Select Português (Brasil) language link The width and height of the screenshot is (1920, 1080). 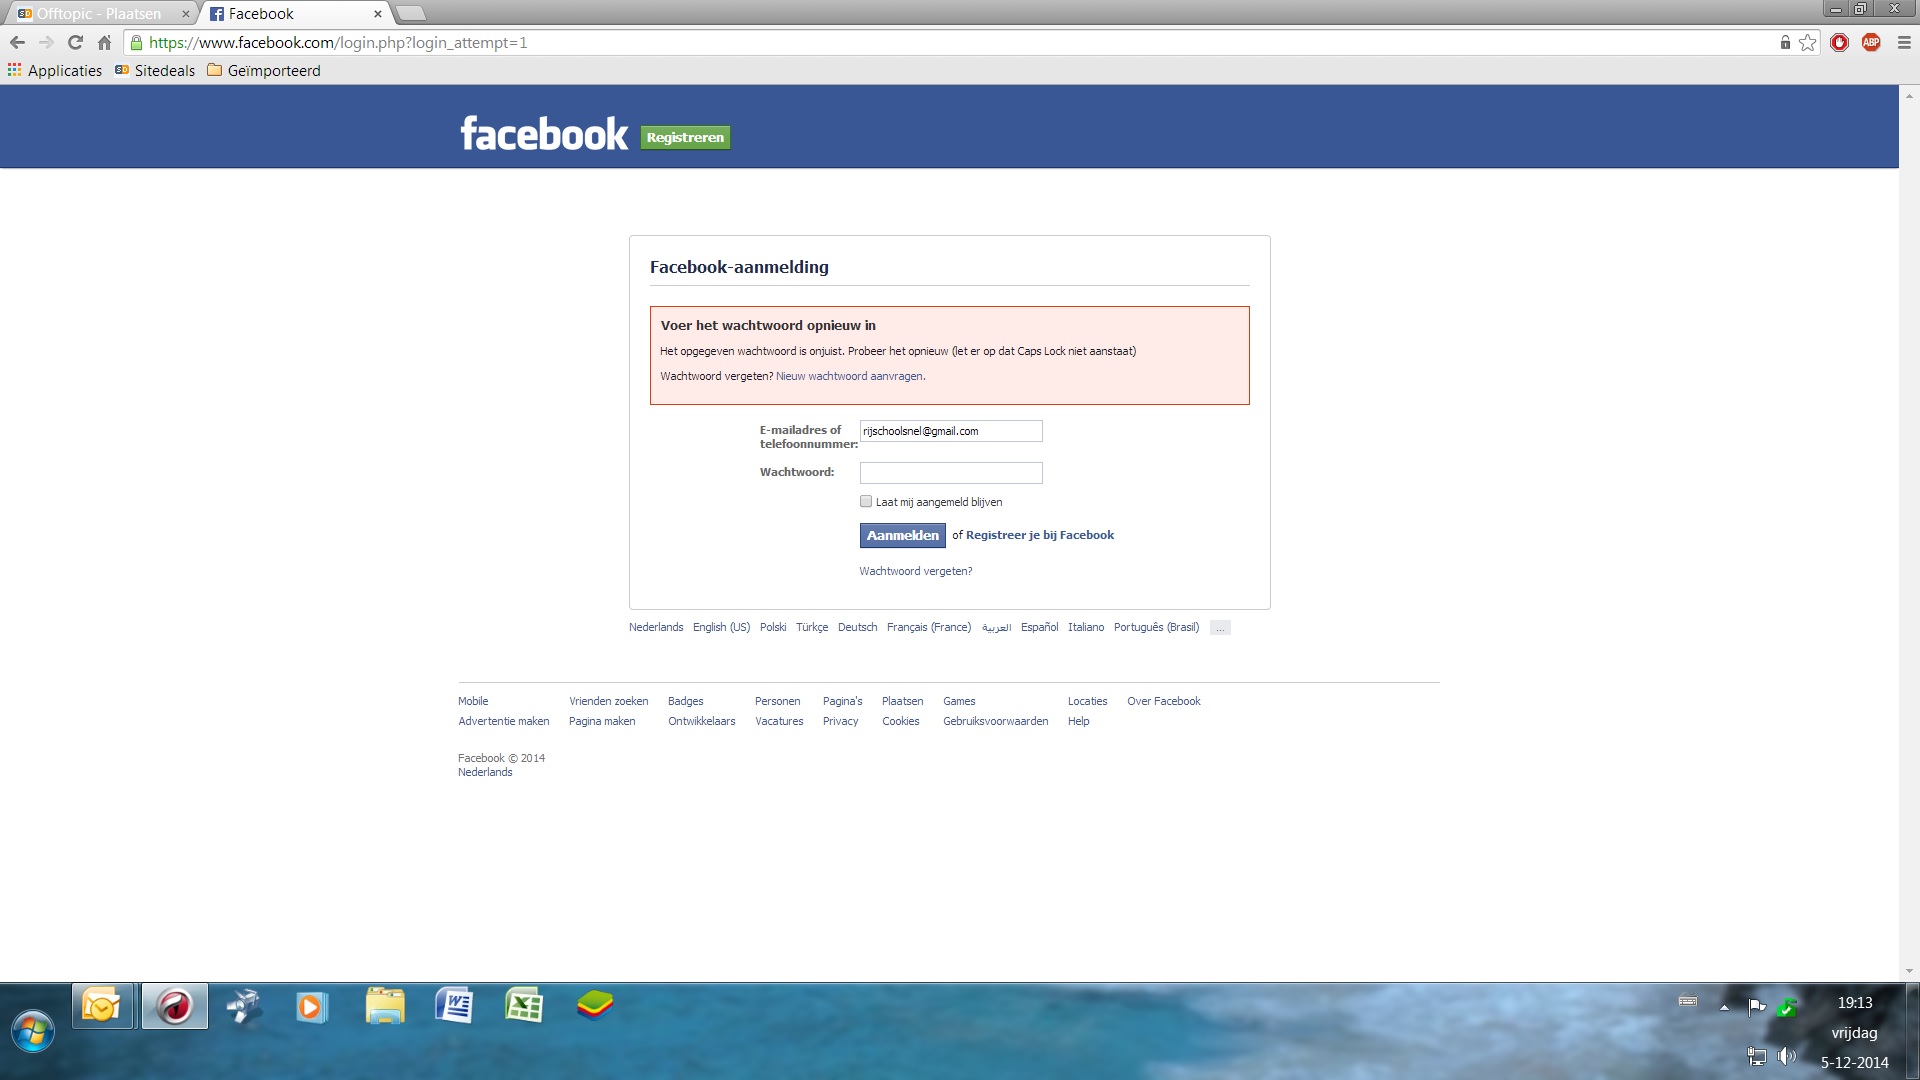point(1156,627)
